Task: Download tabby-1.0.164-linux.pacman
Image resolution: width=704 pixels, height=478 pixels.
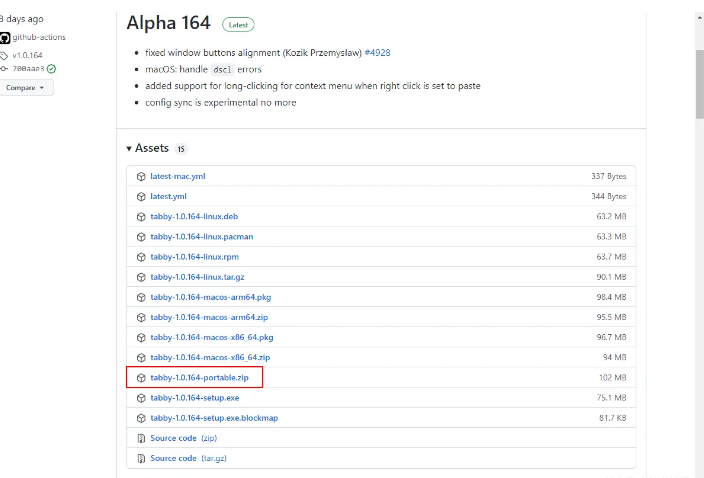Action: point(202,237)
